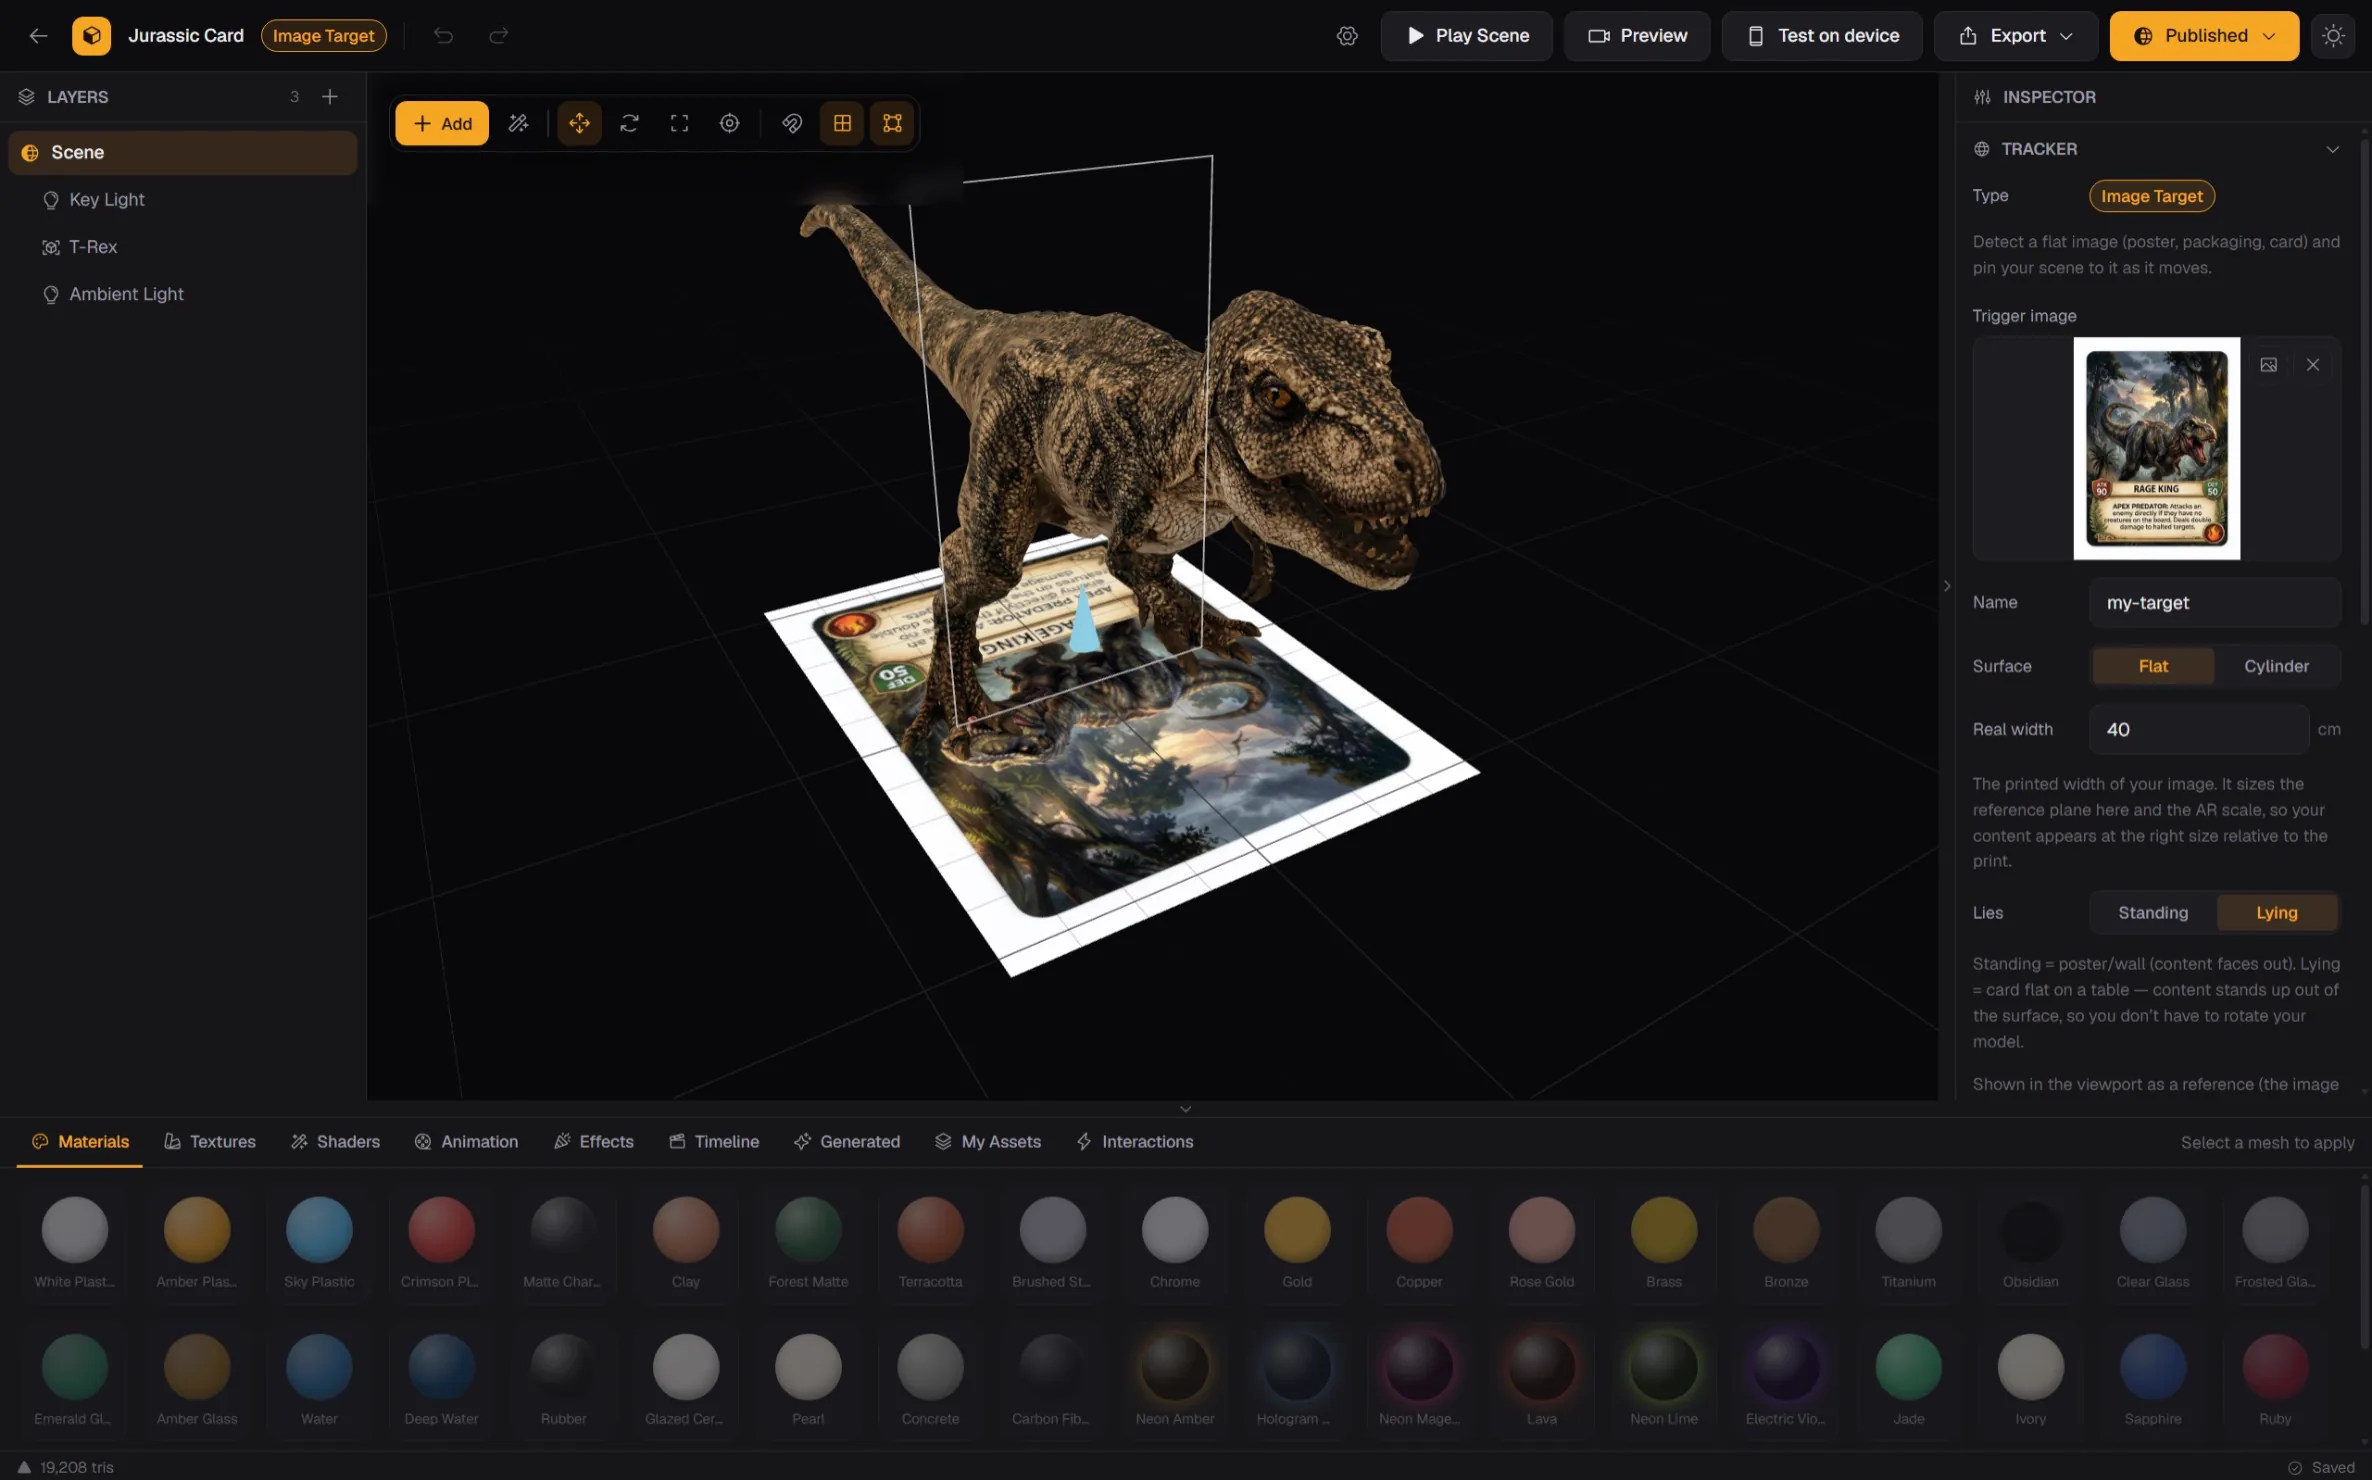Choose Standing orientation
The height and width of the screenshot is (1480, 2372).
coord(2153,913)
